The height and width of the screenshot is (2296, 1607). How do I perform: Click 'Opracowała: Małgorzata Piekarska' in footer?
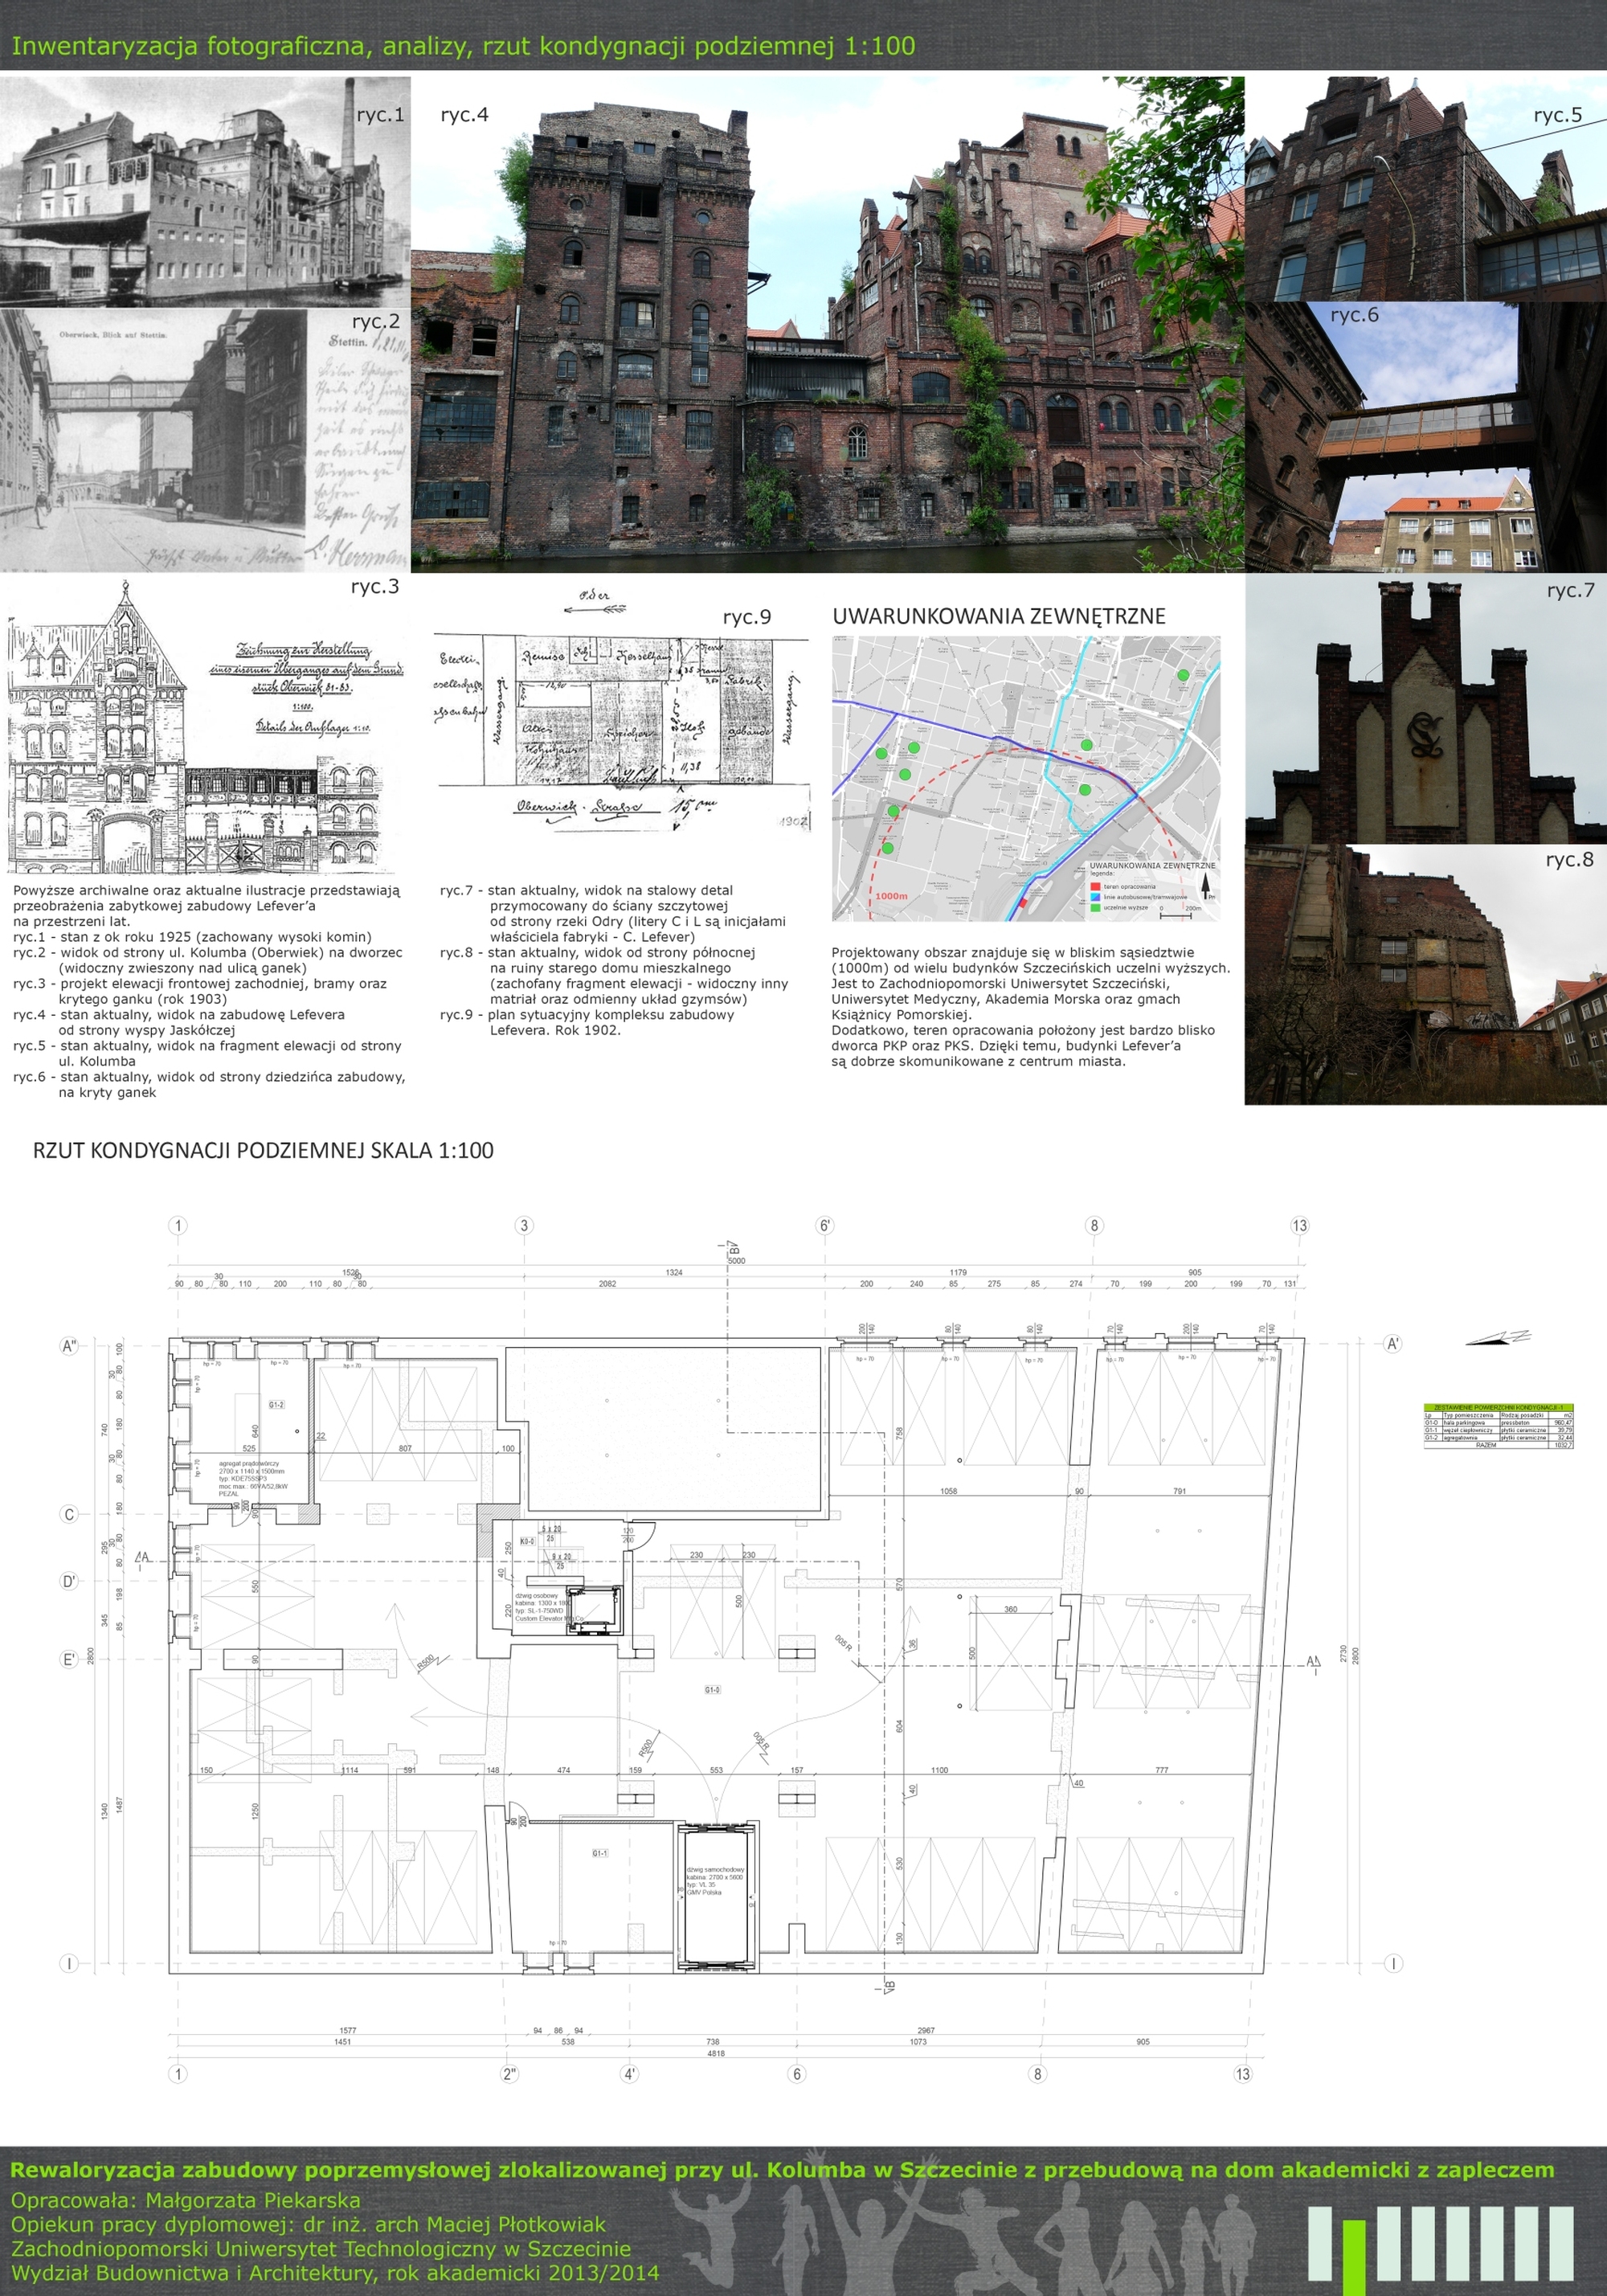pos(186,2200)
